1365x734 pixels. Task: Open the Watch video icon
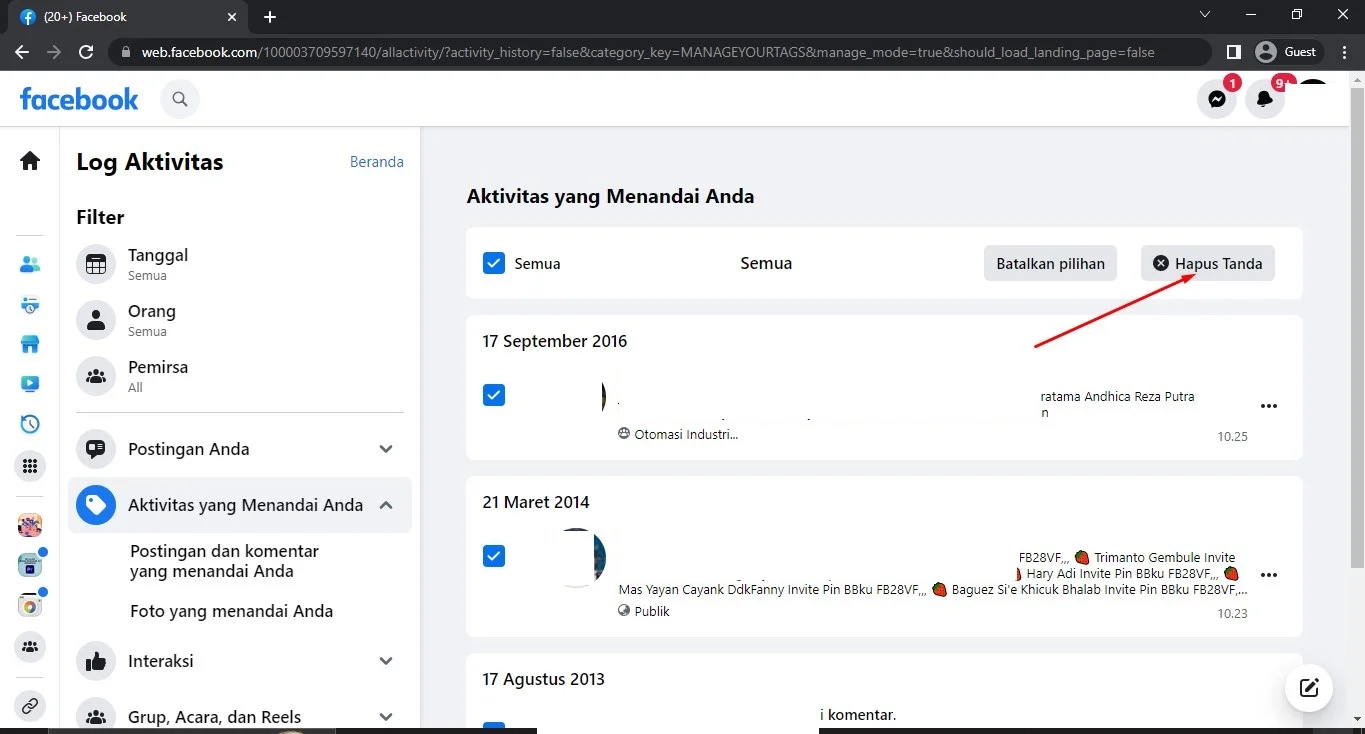tap(30, 384)
